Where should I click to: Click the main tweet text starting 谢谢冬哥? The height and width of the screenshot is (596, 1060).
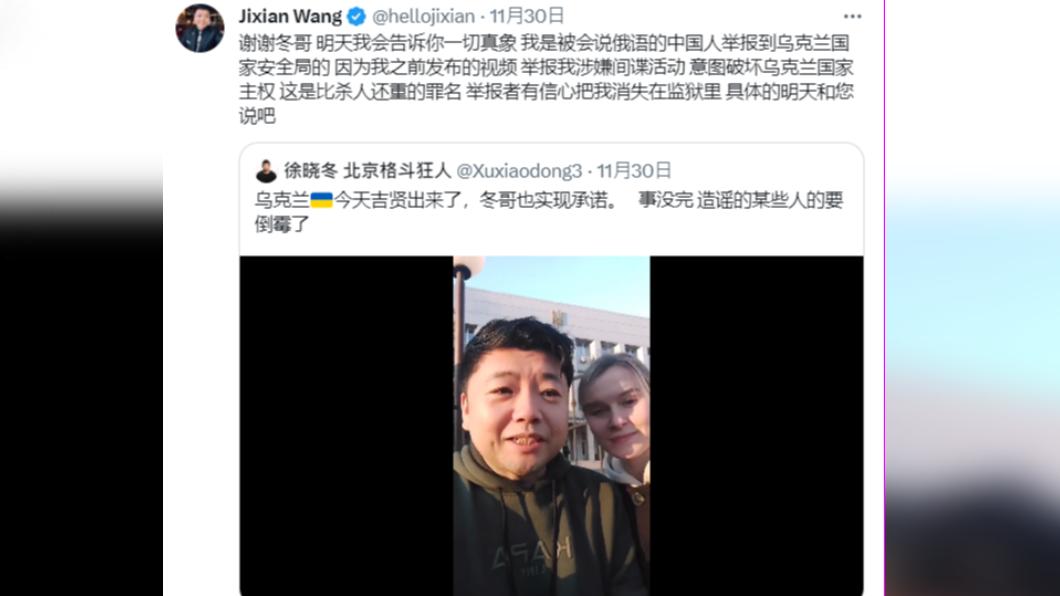point(546,79)
